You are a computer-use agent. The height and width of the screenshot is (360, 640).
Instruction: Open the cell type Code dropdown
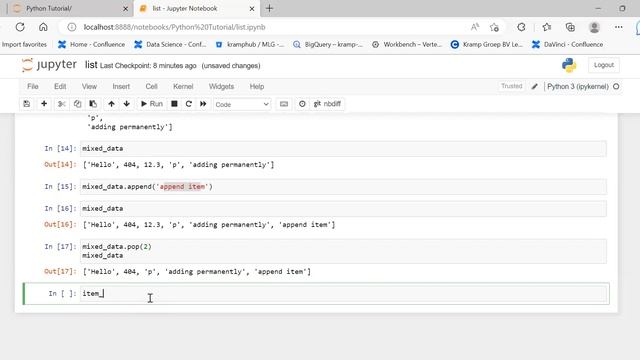242,104
